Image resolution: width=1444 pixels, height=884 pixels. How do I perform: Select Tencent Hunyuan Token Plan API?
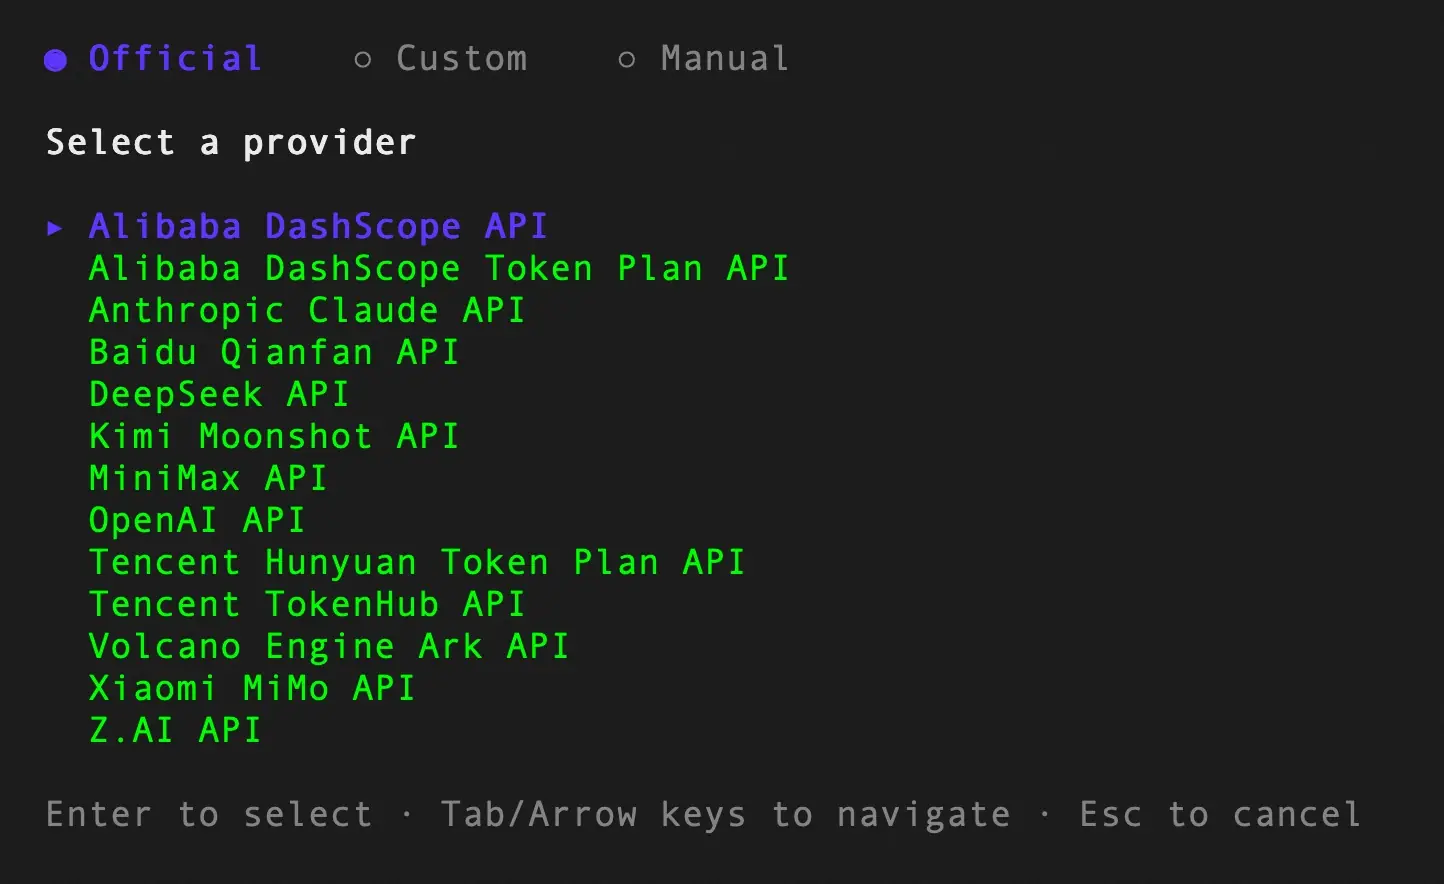417,563
